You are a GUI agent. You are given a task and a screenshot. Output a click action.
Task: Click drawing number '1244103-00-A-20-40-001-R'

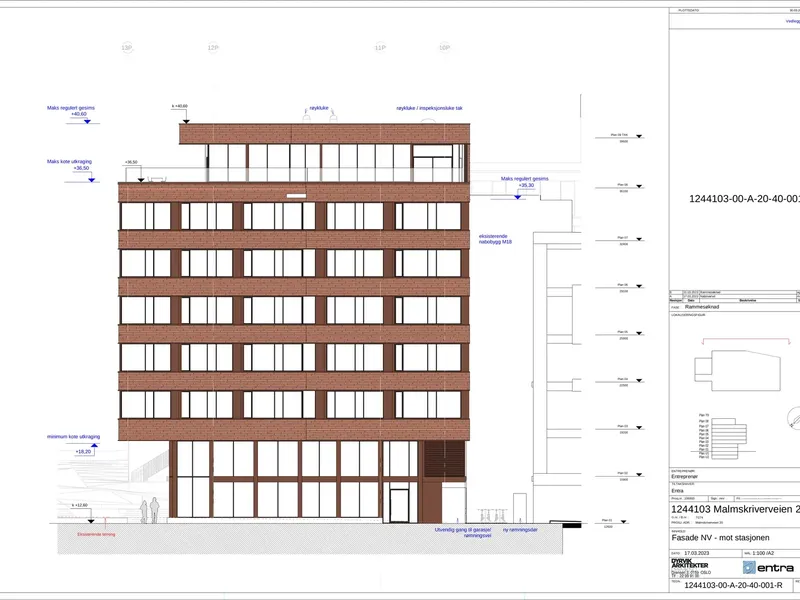point(733,585)
